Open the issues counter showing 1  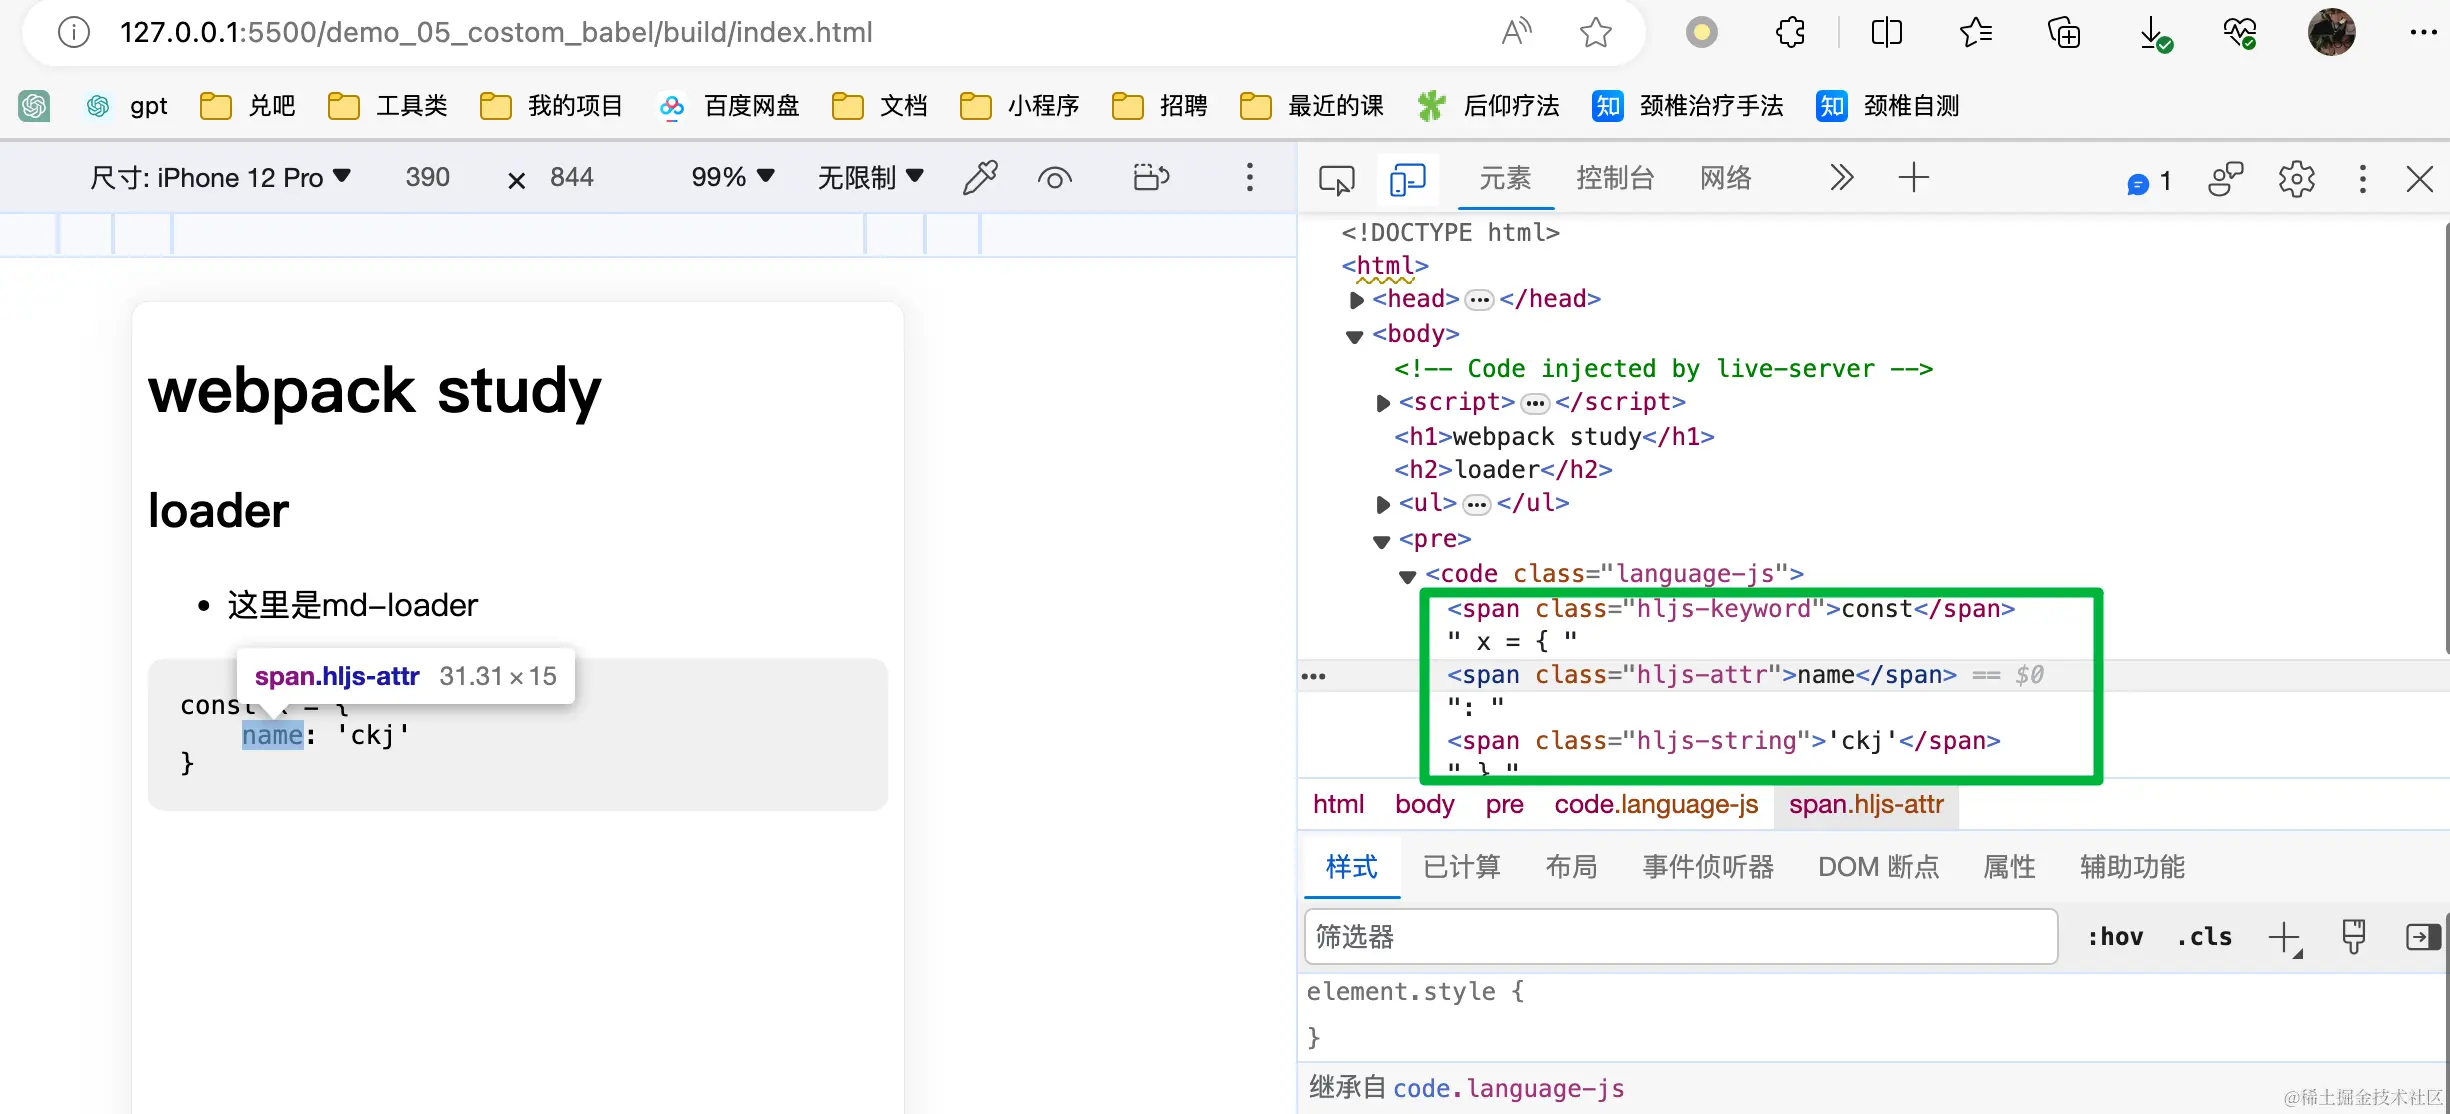tap(2149, 182)
